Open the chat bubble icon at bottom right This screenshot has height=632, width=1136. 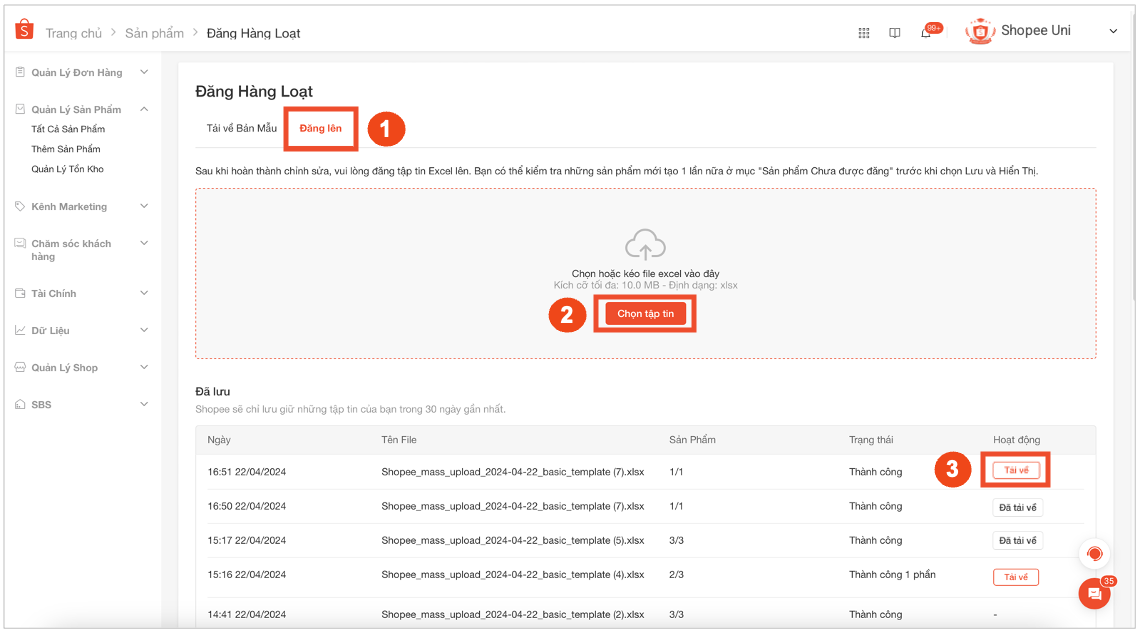click(1094, 593)
